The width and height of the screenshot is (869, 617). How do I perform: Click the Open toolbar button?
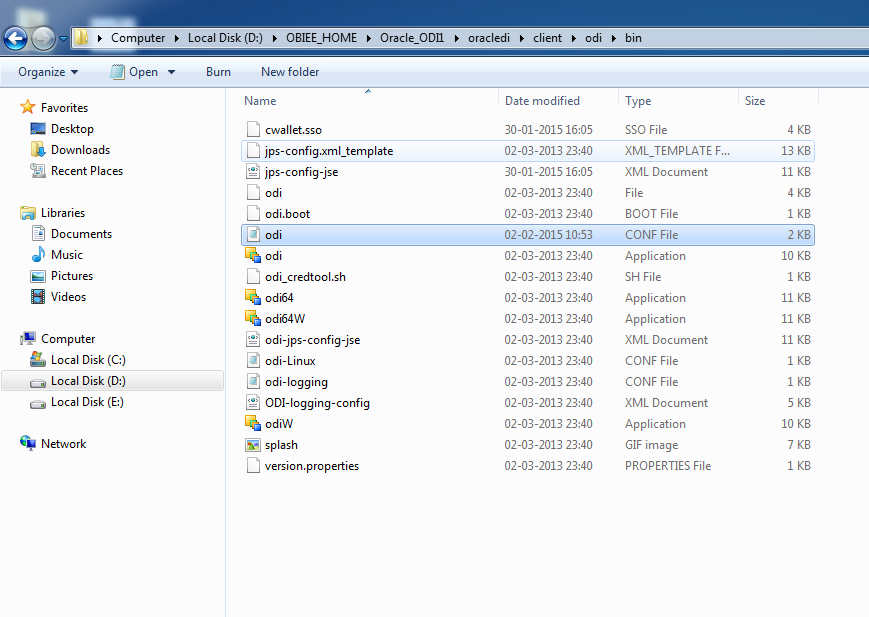coord(134,72)
